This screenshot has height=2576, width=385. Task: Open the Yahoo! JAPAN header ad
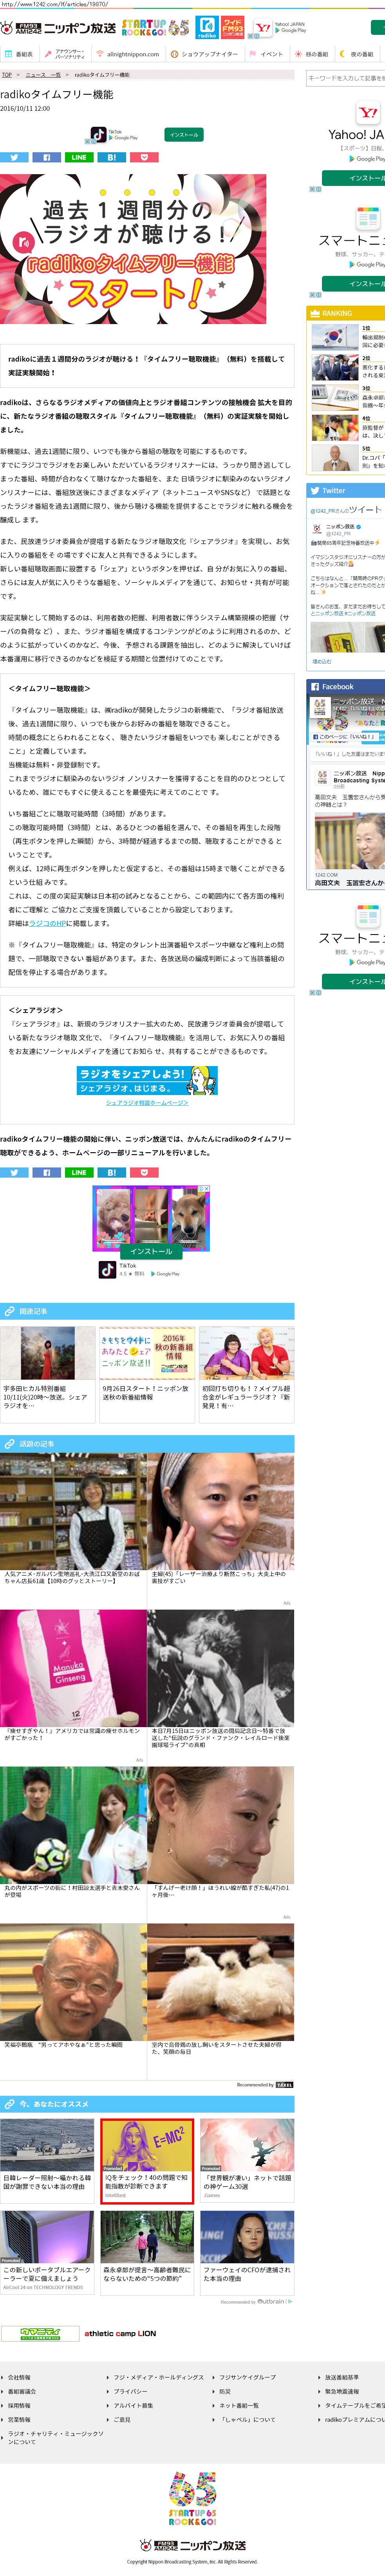click(279, 28)
